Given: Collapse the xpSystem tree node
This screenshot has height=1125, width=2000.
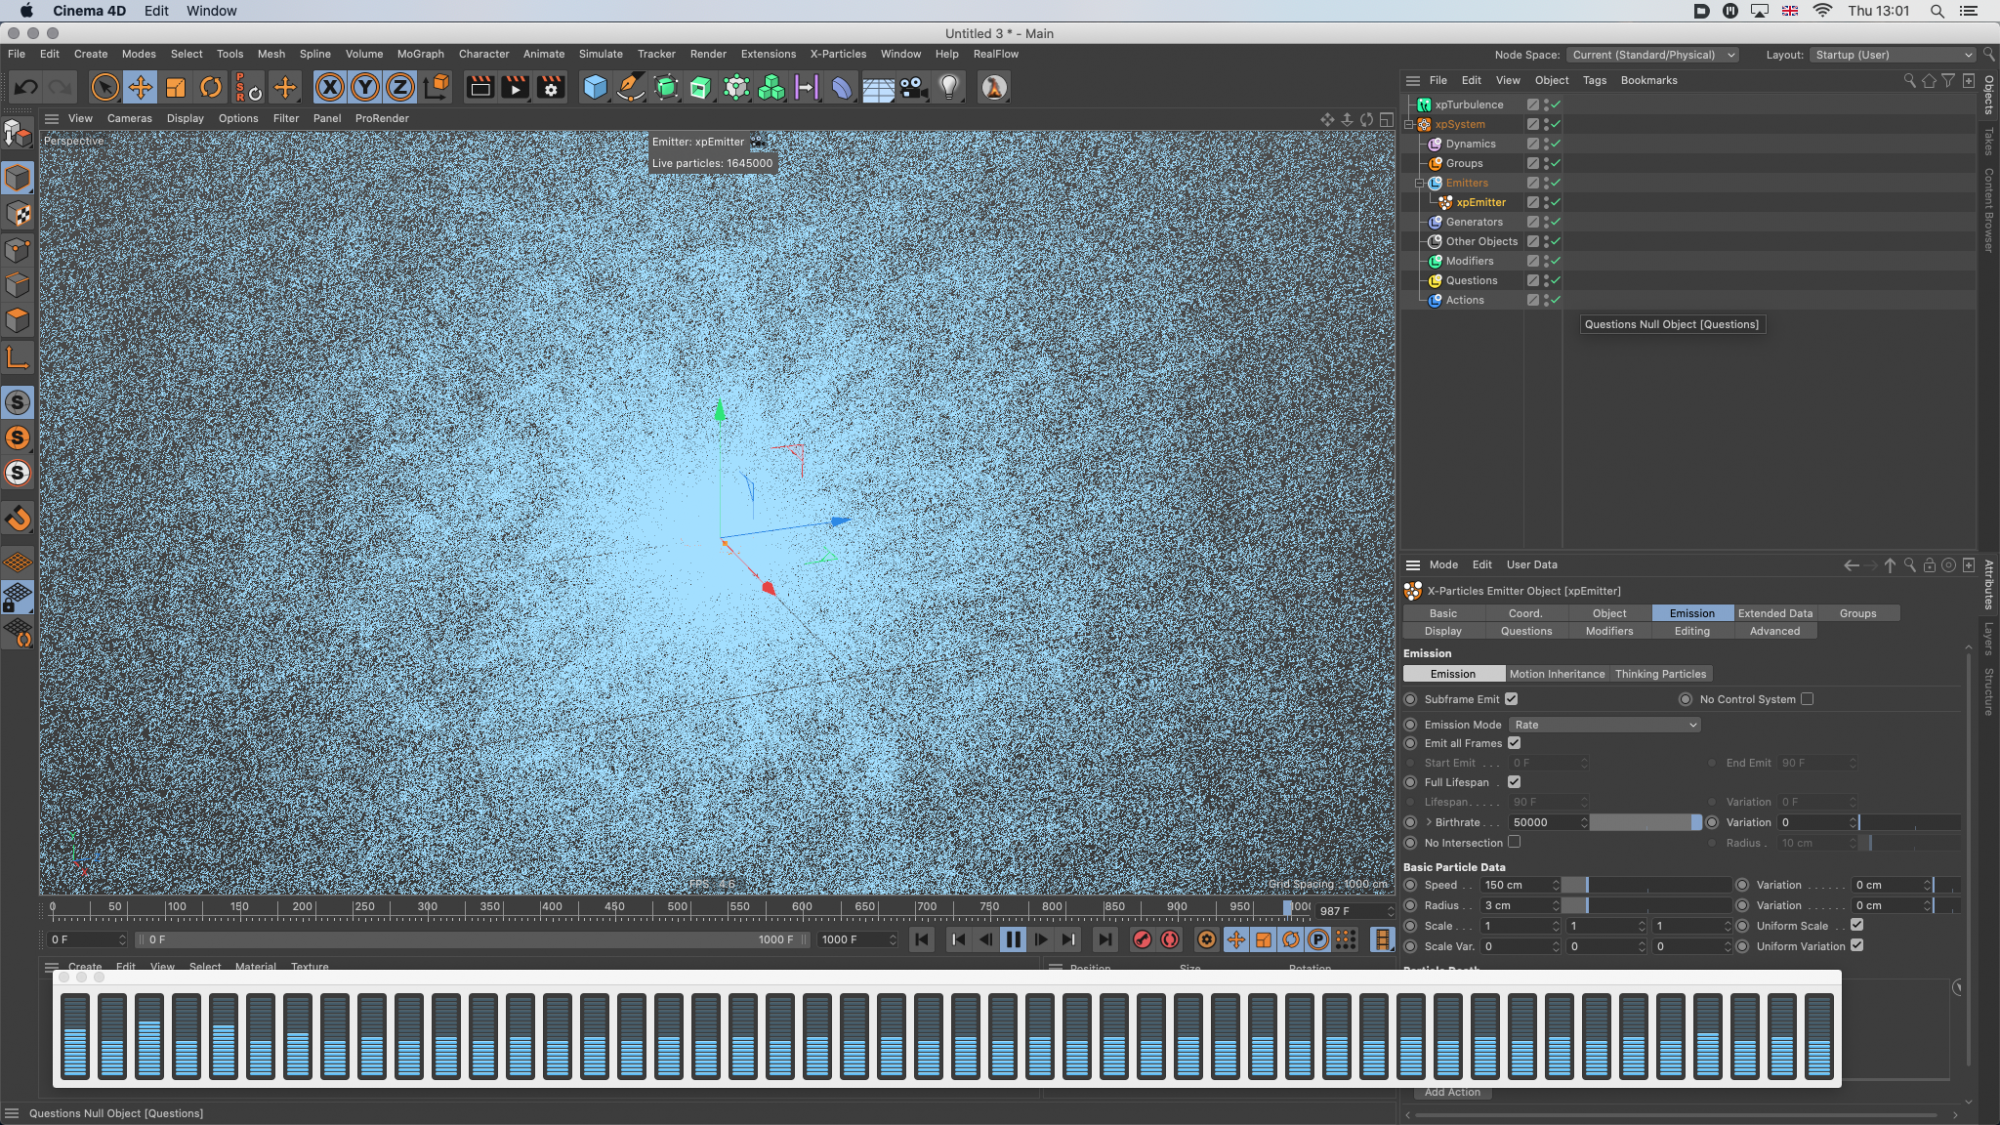Looking at the screenshot, I should (1409, 125).
